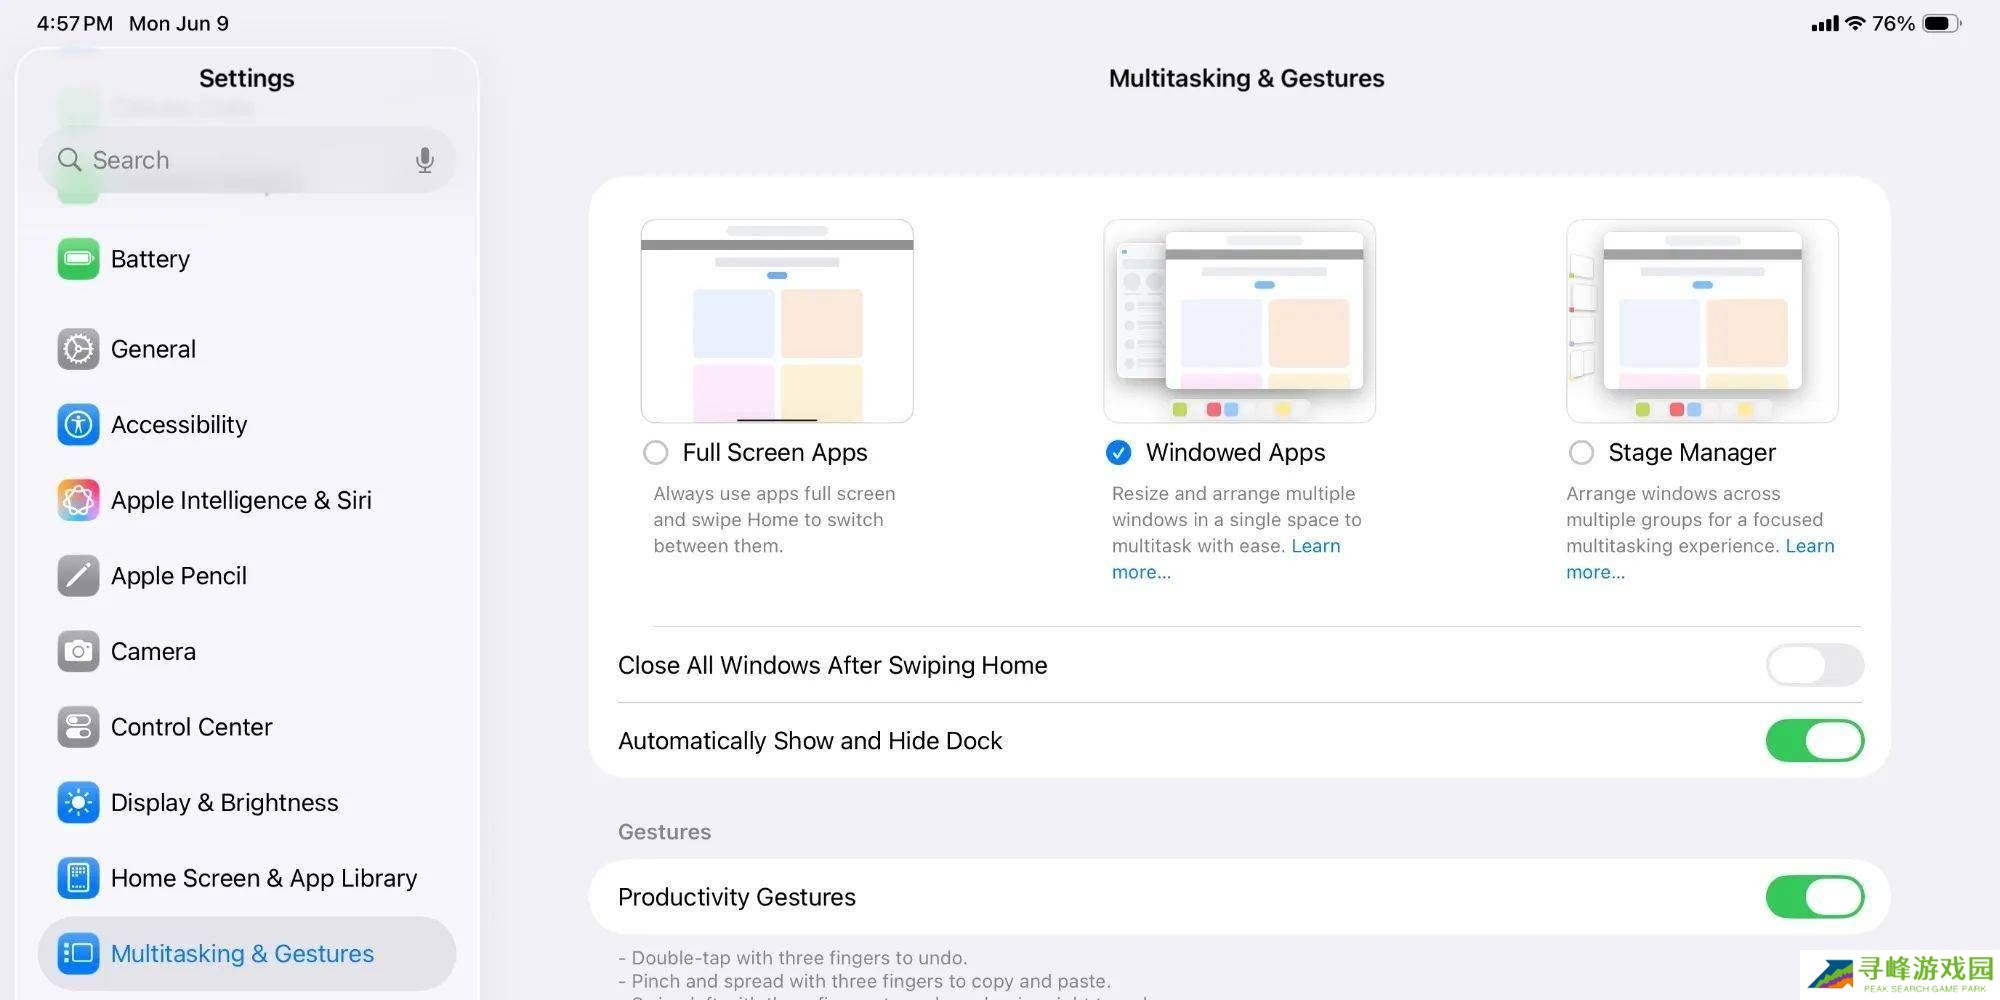Open the Camera menu item

[246, 651]
